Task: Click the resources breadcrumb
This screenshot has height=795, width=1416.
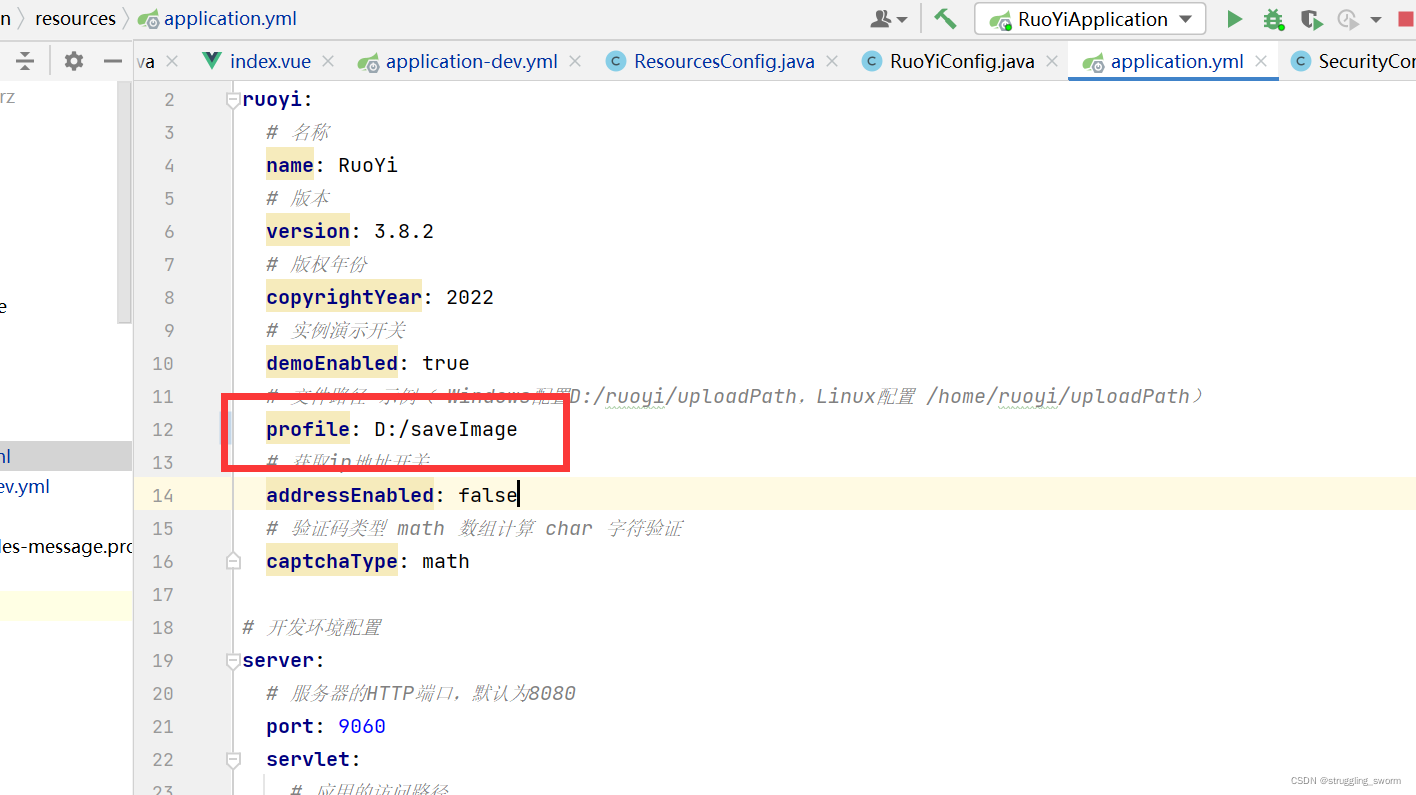Action: [75, 19]
